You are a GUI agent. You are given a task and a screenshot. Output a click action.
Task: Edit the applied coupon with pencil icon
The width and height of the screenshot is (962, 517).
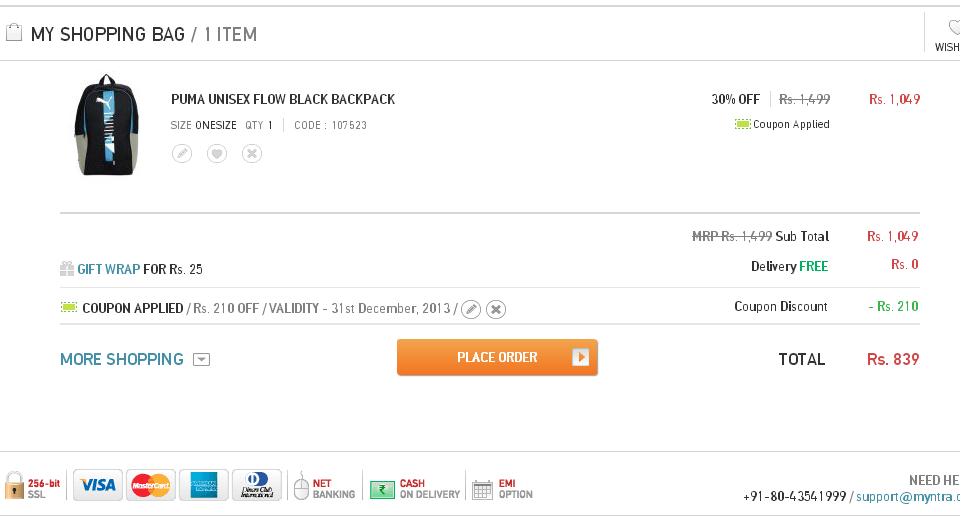(x=471, y=309)
